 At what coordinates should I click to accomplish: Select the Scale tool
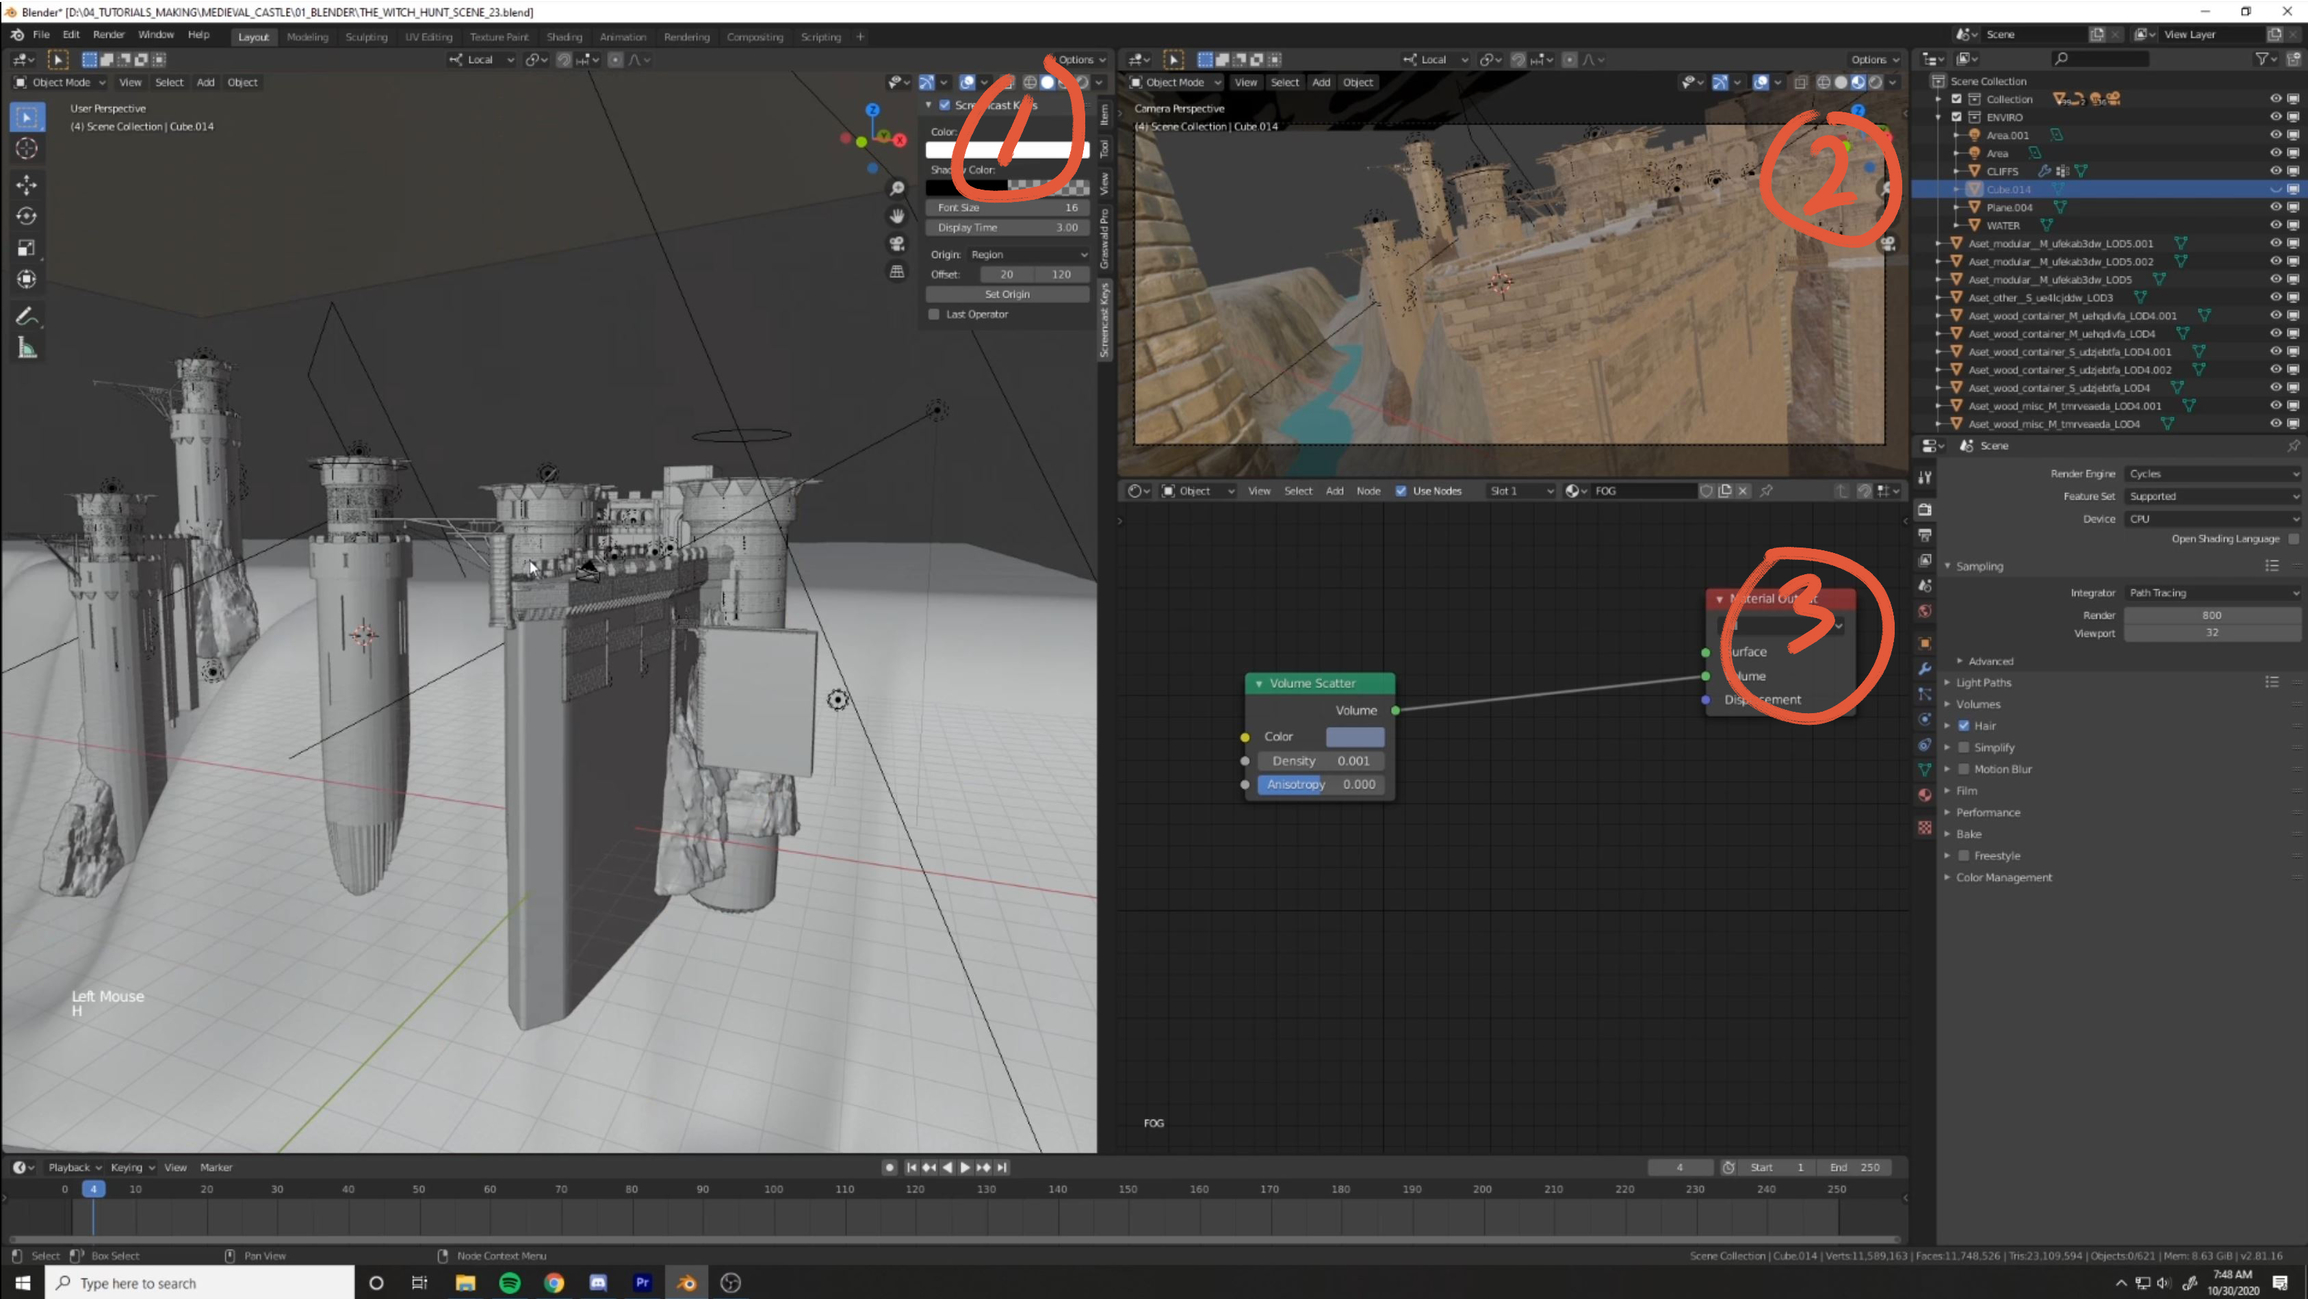point(27,248)
